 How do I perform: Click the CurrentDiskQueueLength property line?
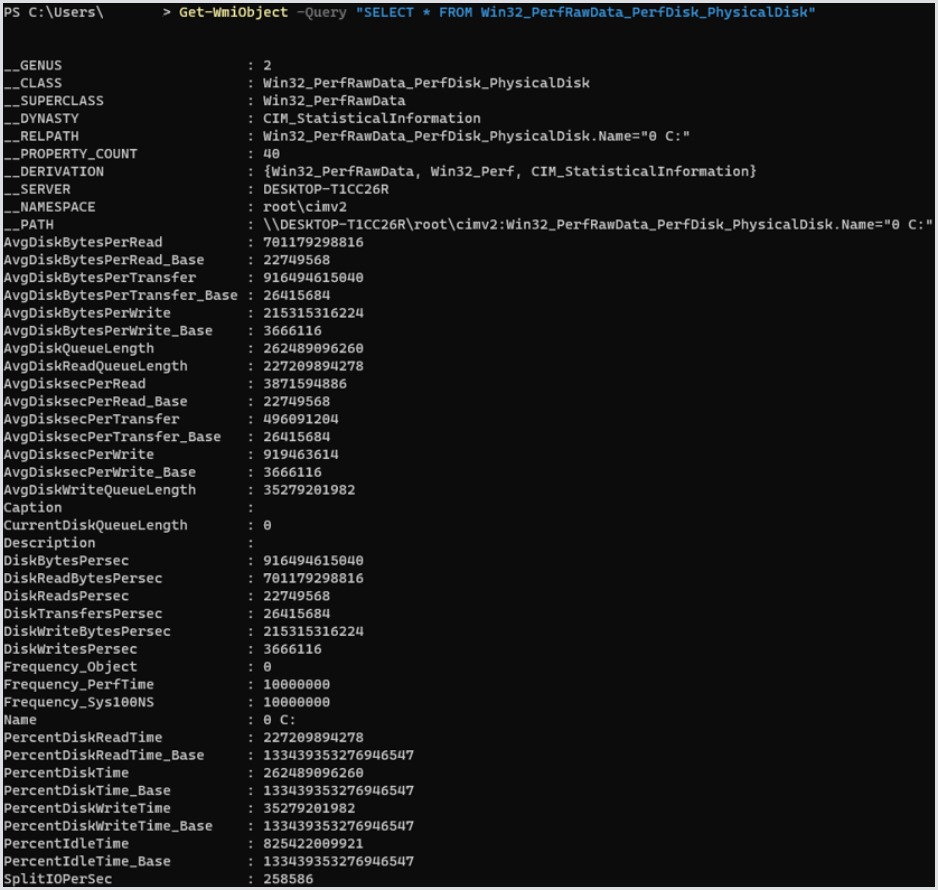[96, 525]
